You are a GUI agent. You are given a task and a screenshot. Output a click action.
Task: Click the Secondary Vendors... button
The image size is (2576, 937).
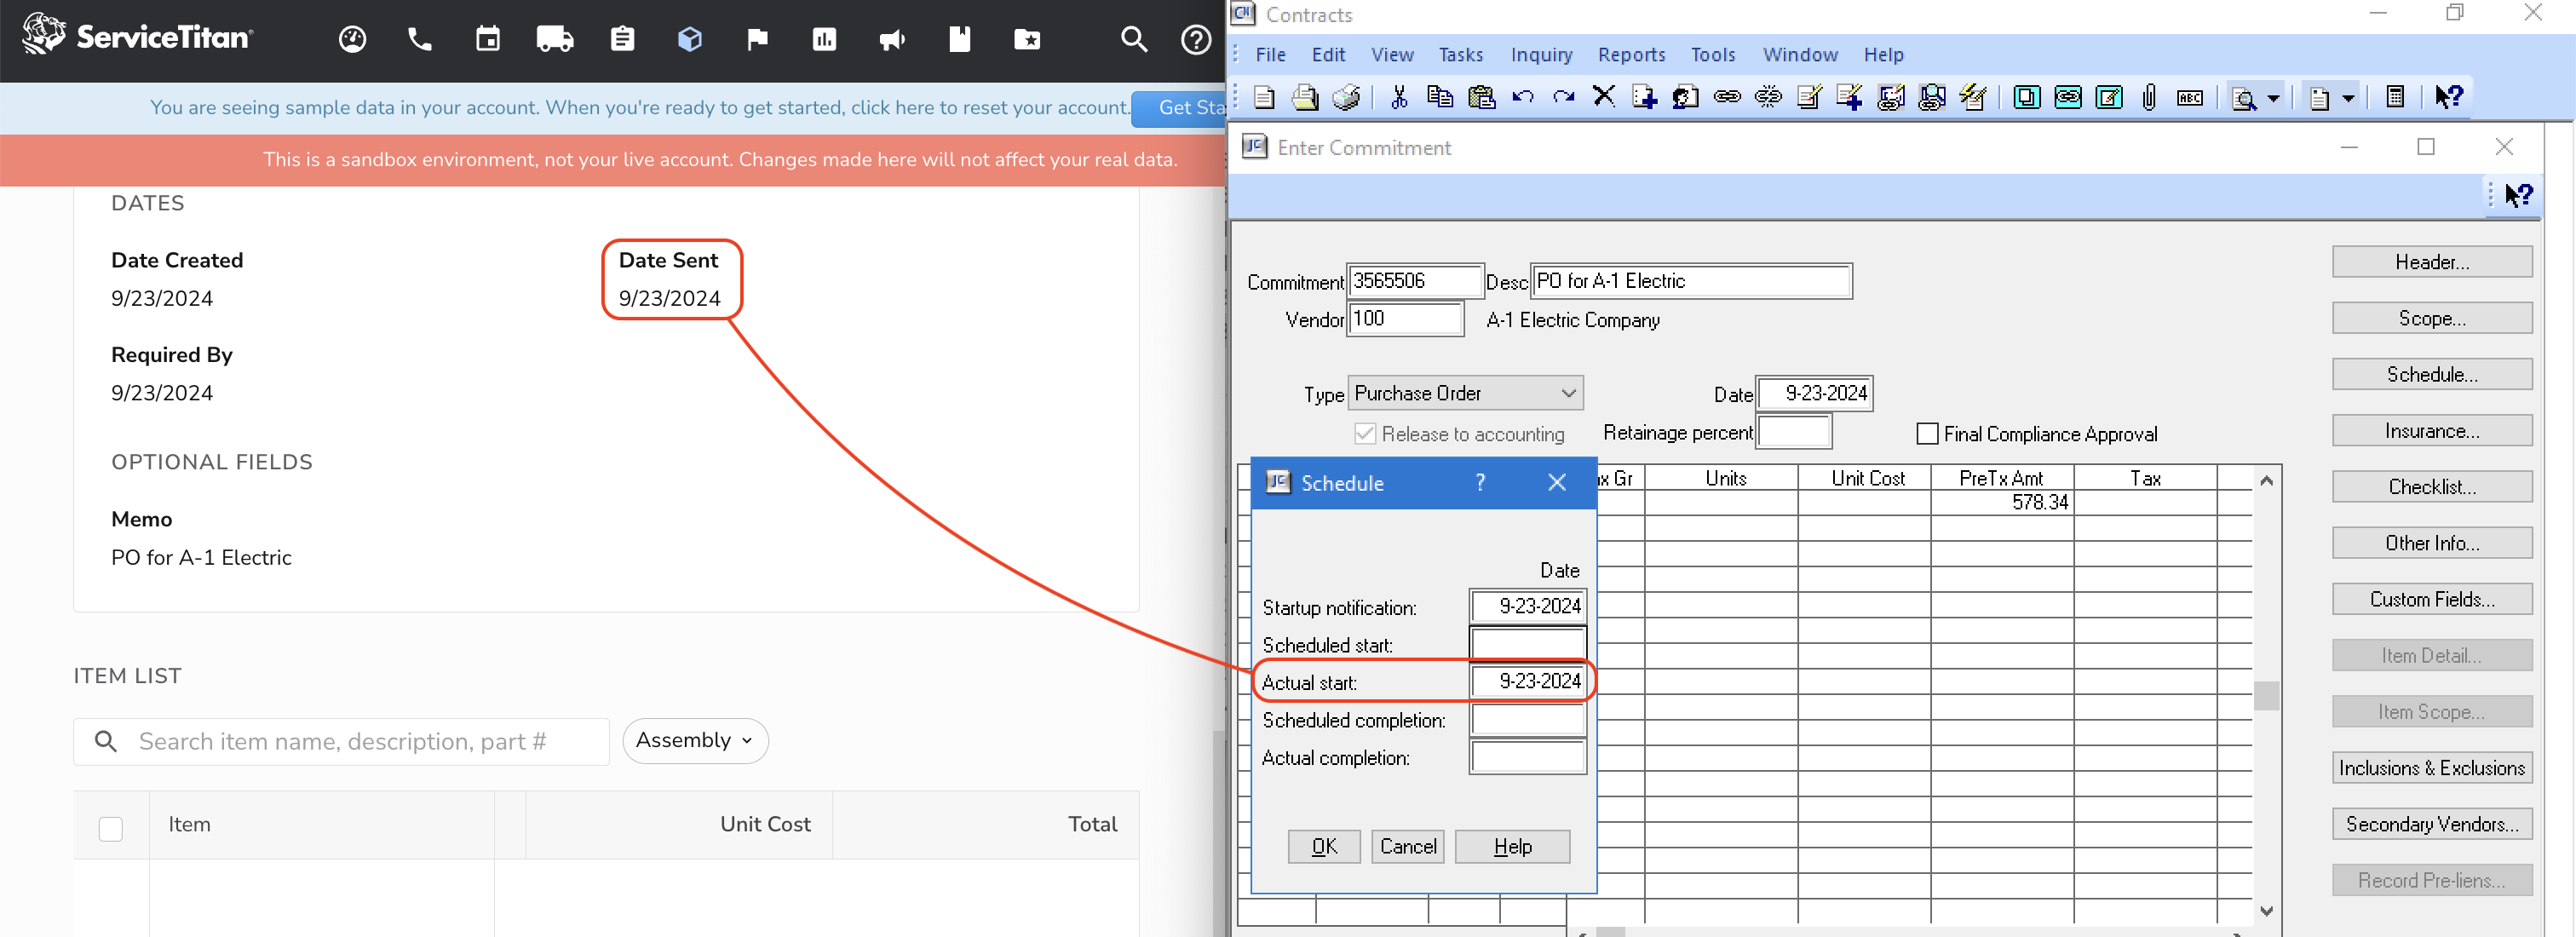(x=2432, y=824)
